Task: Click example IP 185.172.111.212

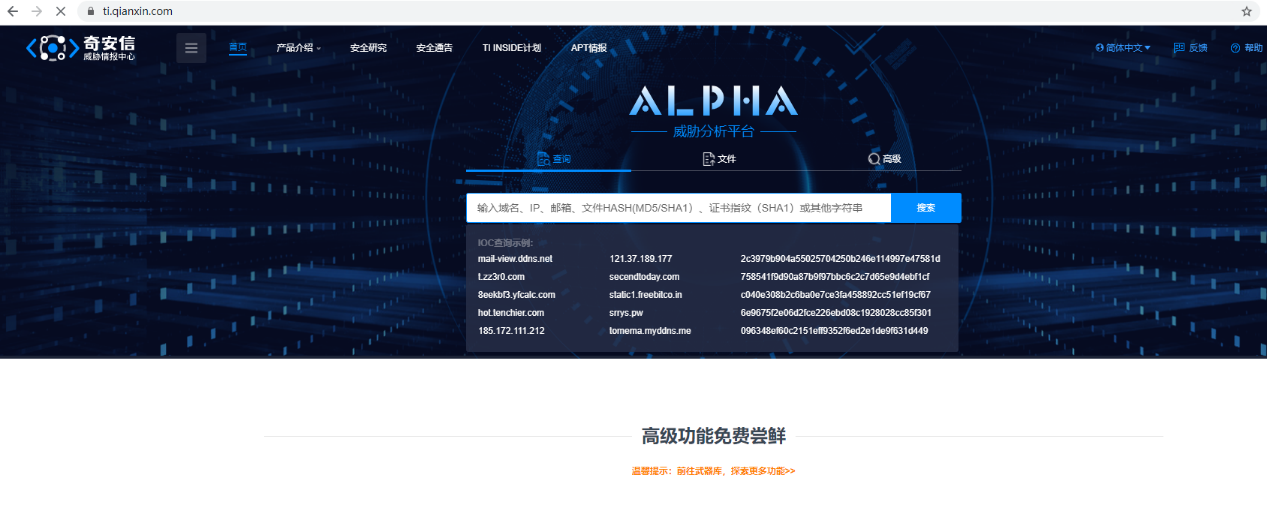Action: click(x=511, y=331)
